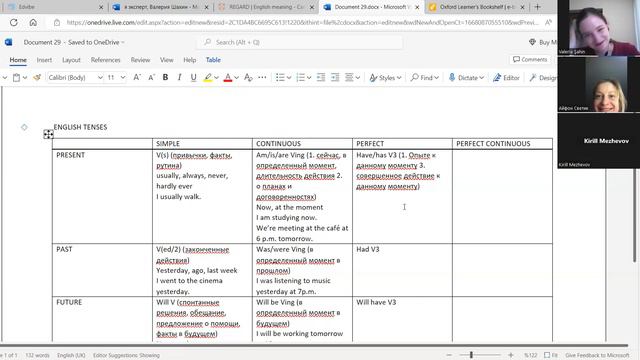Expand numbering style dropdown

[x=309, y=78]
